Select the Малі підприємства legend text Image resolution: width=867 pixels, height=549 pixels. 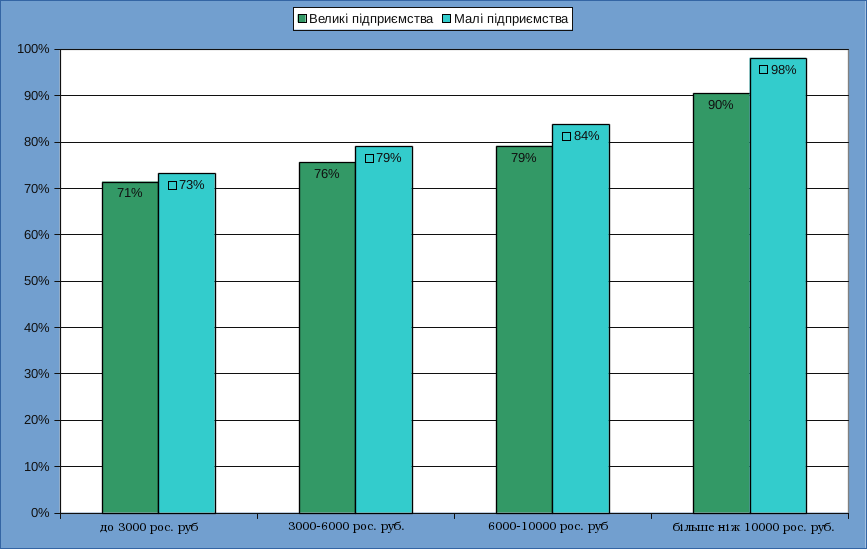pyautogui.click(x=511, y=19)
